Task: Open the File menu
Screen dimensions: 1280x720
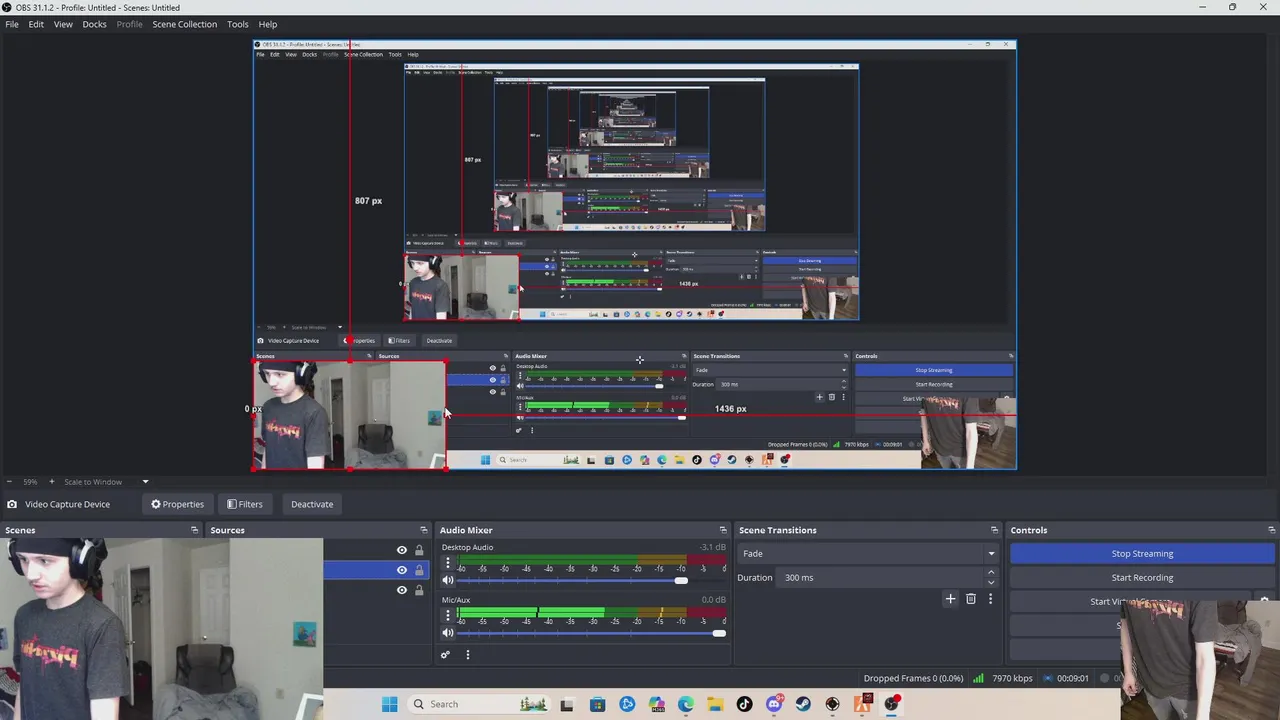Action: click(12, 24)
